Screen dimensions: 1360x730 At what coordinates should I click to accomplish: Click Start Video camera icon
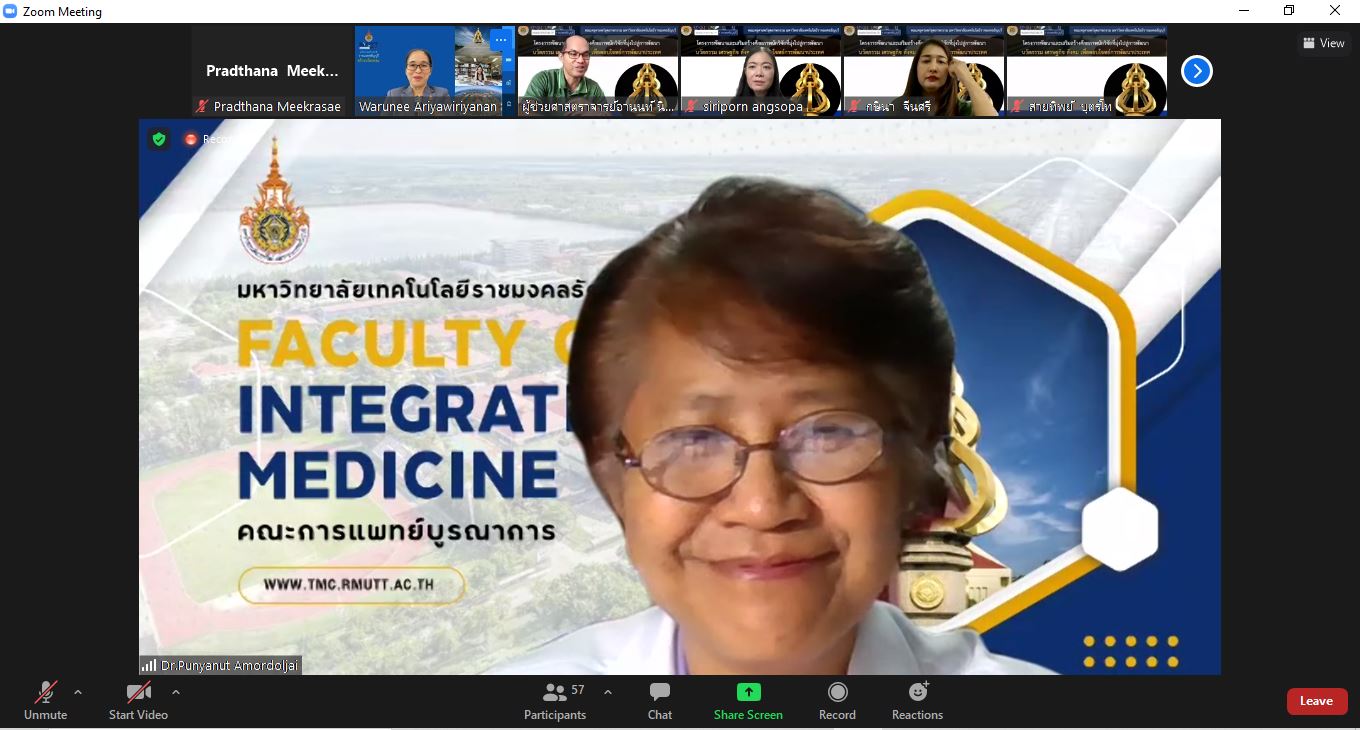coord(138,692)
